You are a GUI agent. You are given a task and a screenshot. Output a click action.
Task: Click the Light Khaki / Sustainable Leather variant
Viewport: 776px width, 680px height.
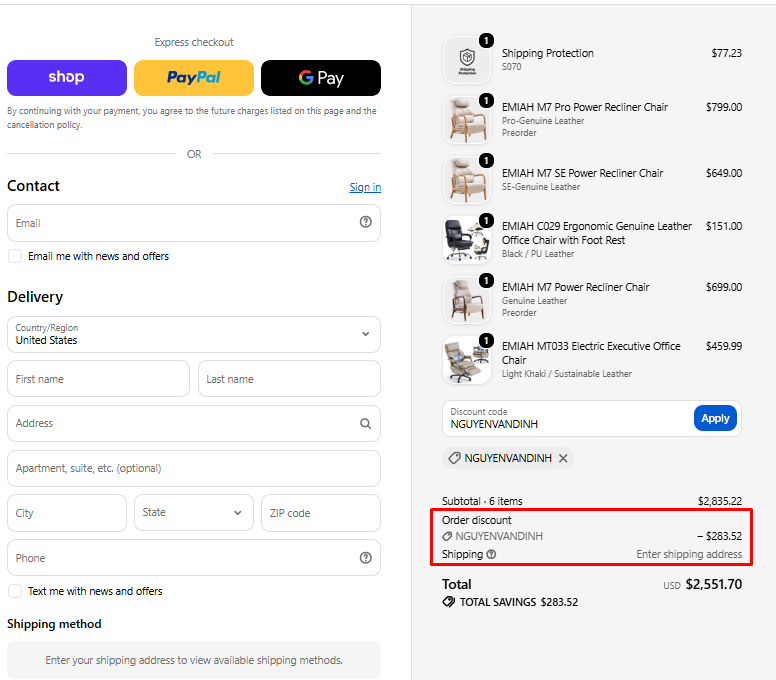coord(567,374)
